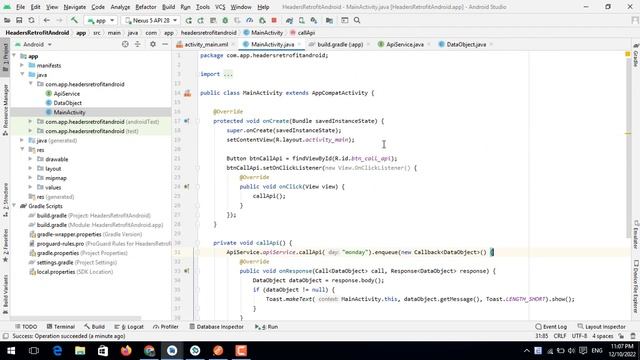Click the red Stop button icon
This screenshot has height=360, width=640.
[274, 20]
